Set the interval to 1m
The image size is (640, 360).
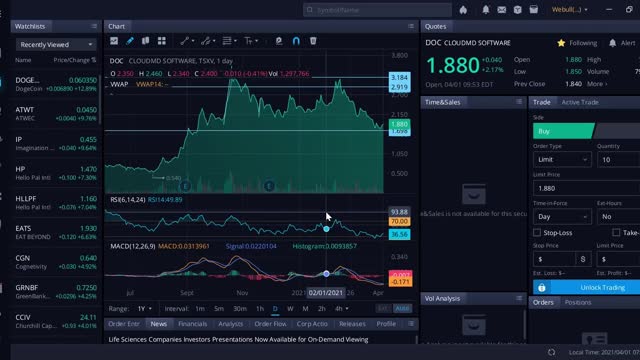click(200, 309)
